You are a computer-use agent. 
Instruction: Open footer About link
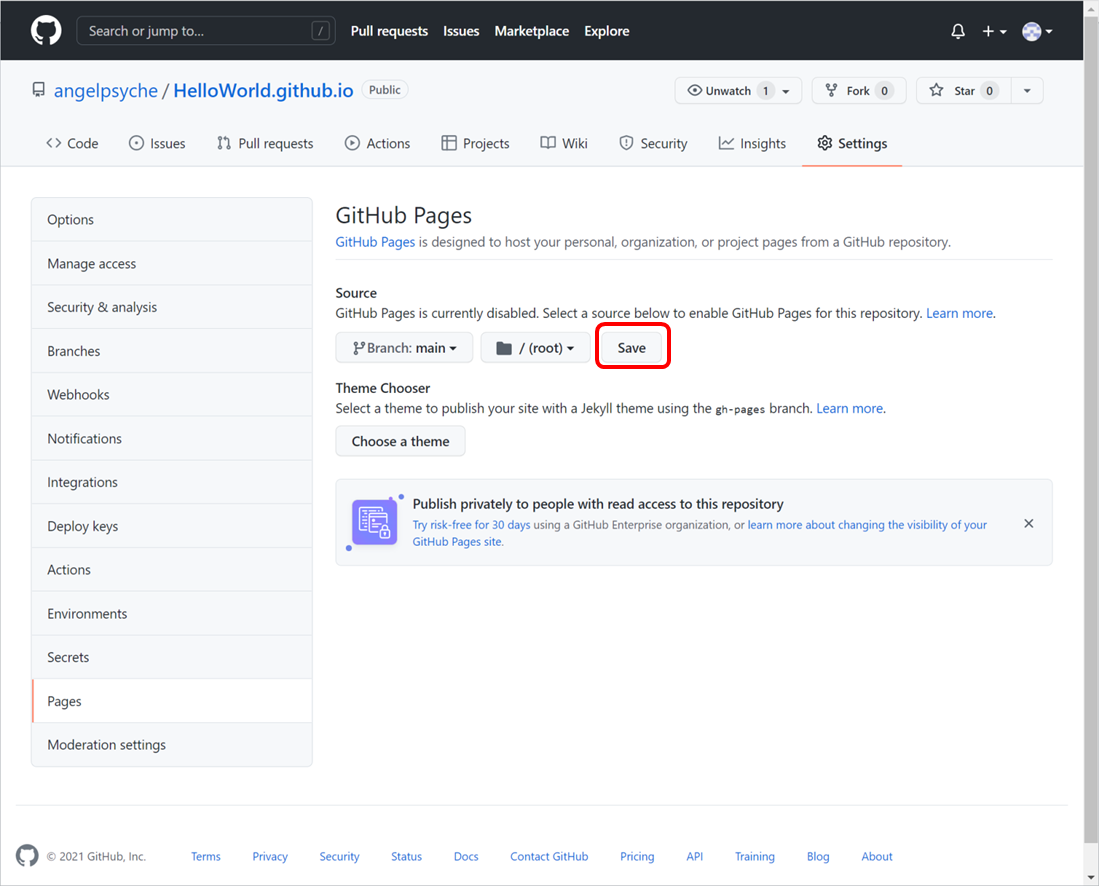[x=877, y=857]
